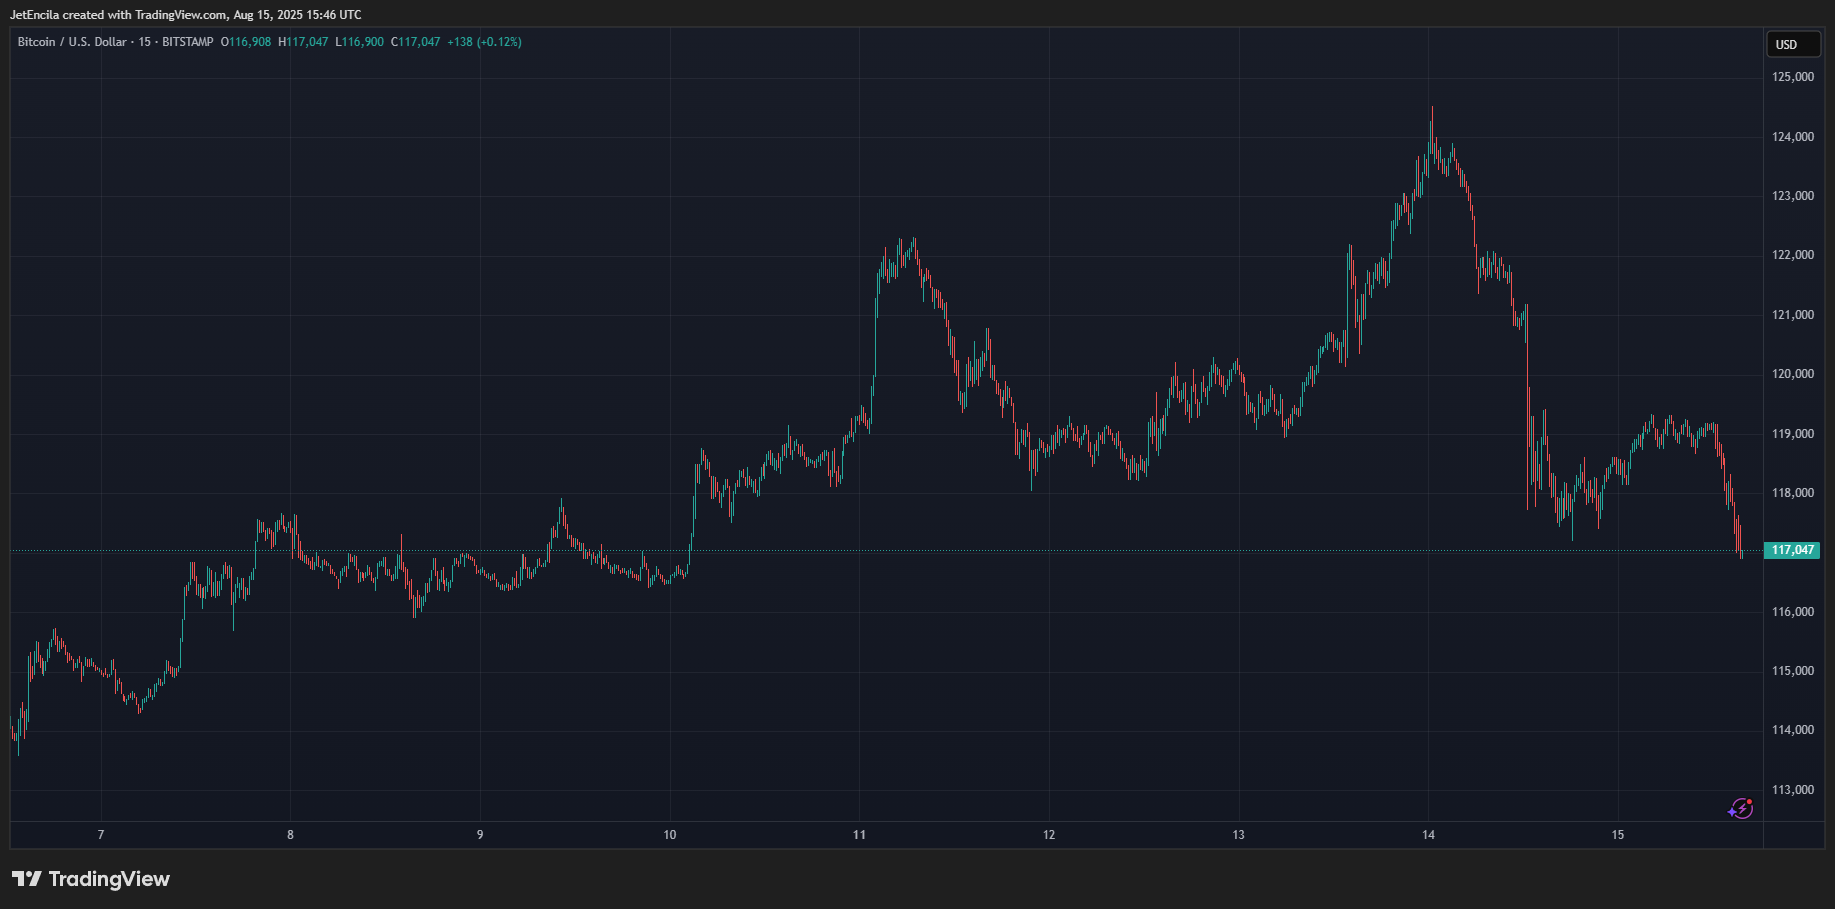Click the O116,908 open value in legend
1835x909 pixels.
246,42
